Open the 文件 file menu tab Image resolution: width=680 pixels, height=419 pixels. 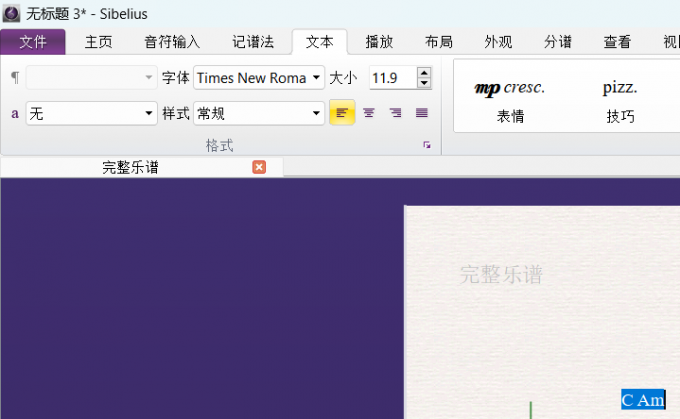[33, 42]
